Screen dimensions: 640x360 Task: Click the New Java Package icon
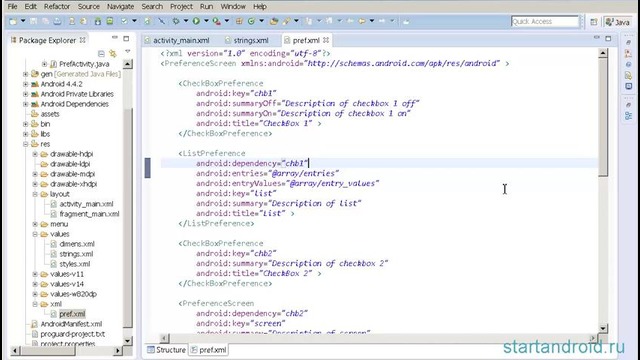(x=239, y=21)
